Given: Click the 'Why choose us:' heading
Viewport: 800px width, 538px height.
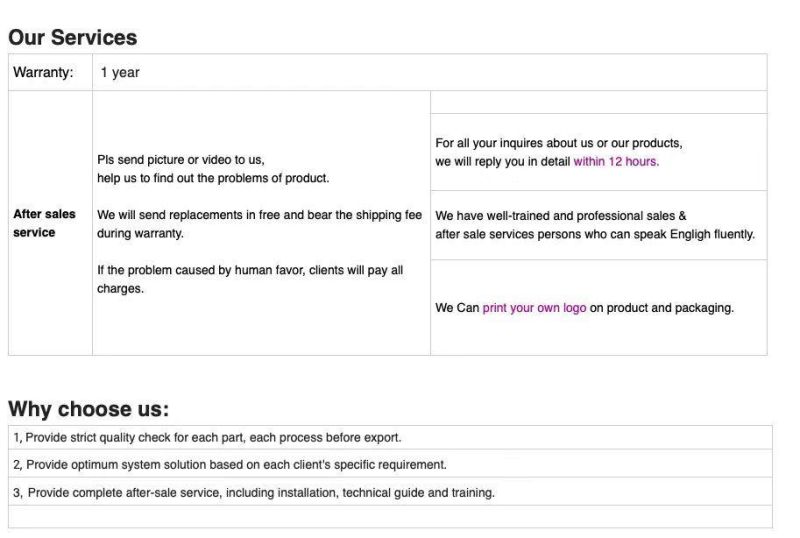Looking at the screenshot, I should coord(88,409).
